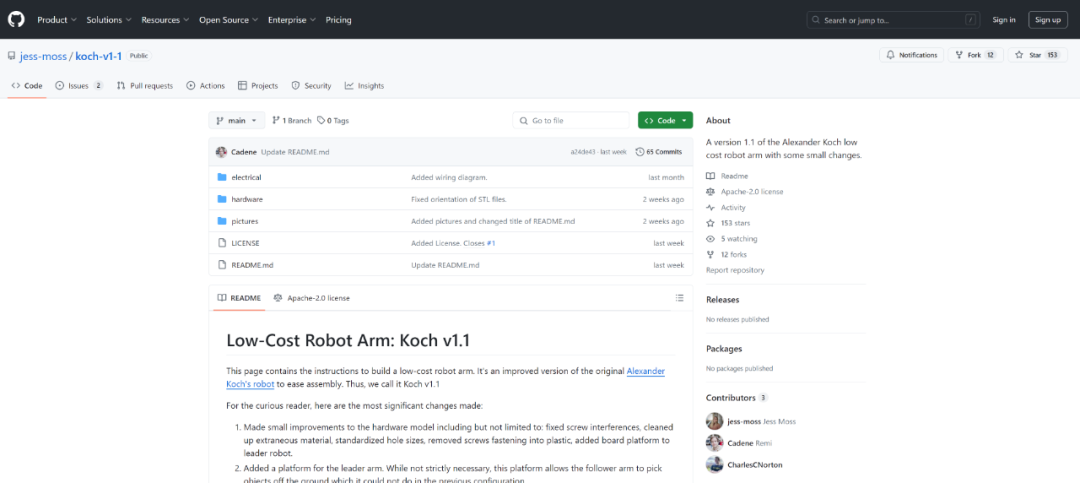Click the Sign up button

(1047, 20)
